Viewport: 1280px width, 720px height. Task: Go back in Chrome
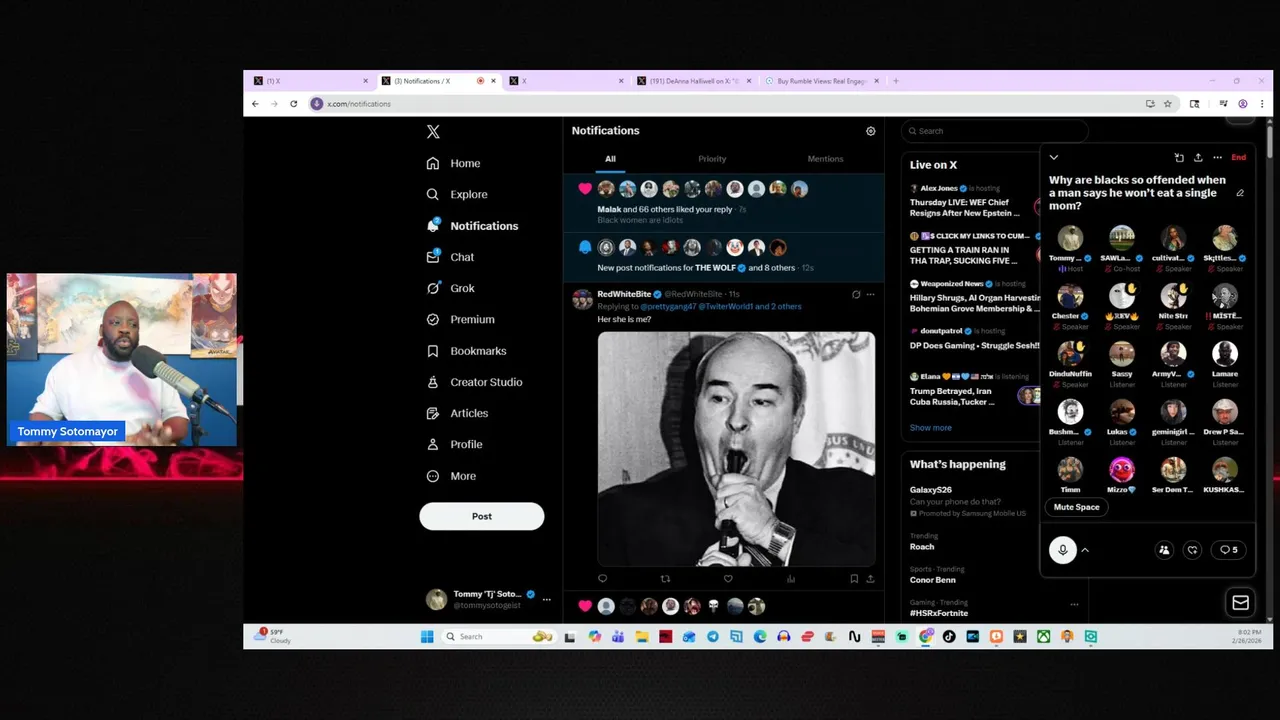point(255,104)
